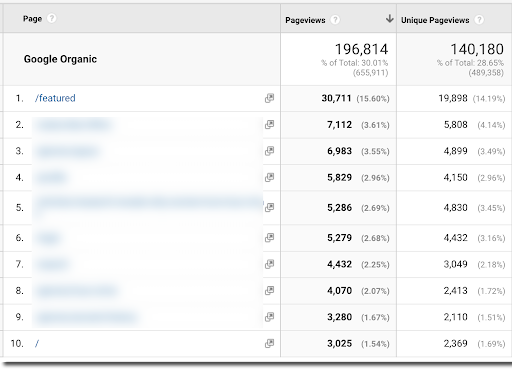Viewport: 512px width, 369px height.
Task: Open row 6 page external link icon
Action: (x=269, y=238)
